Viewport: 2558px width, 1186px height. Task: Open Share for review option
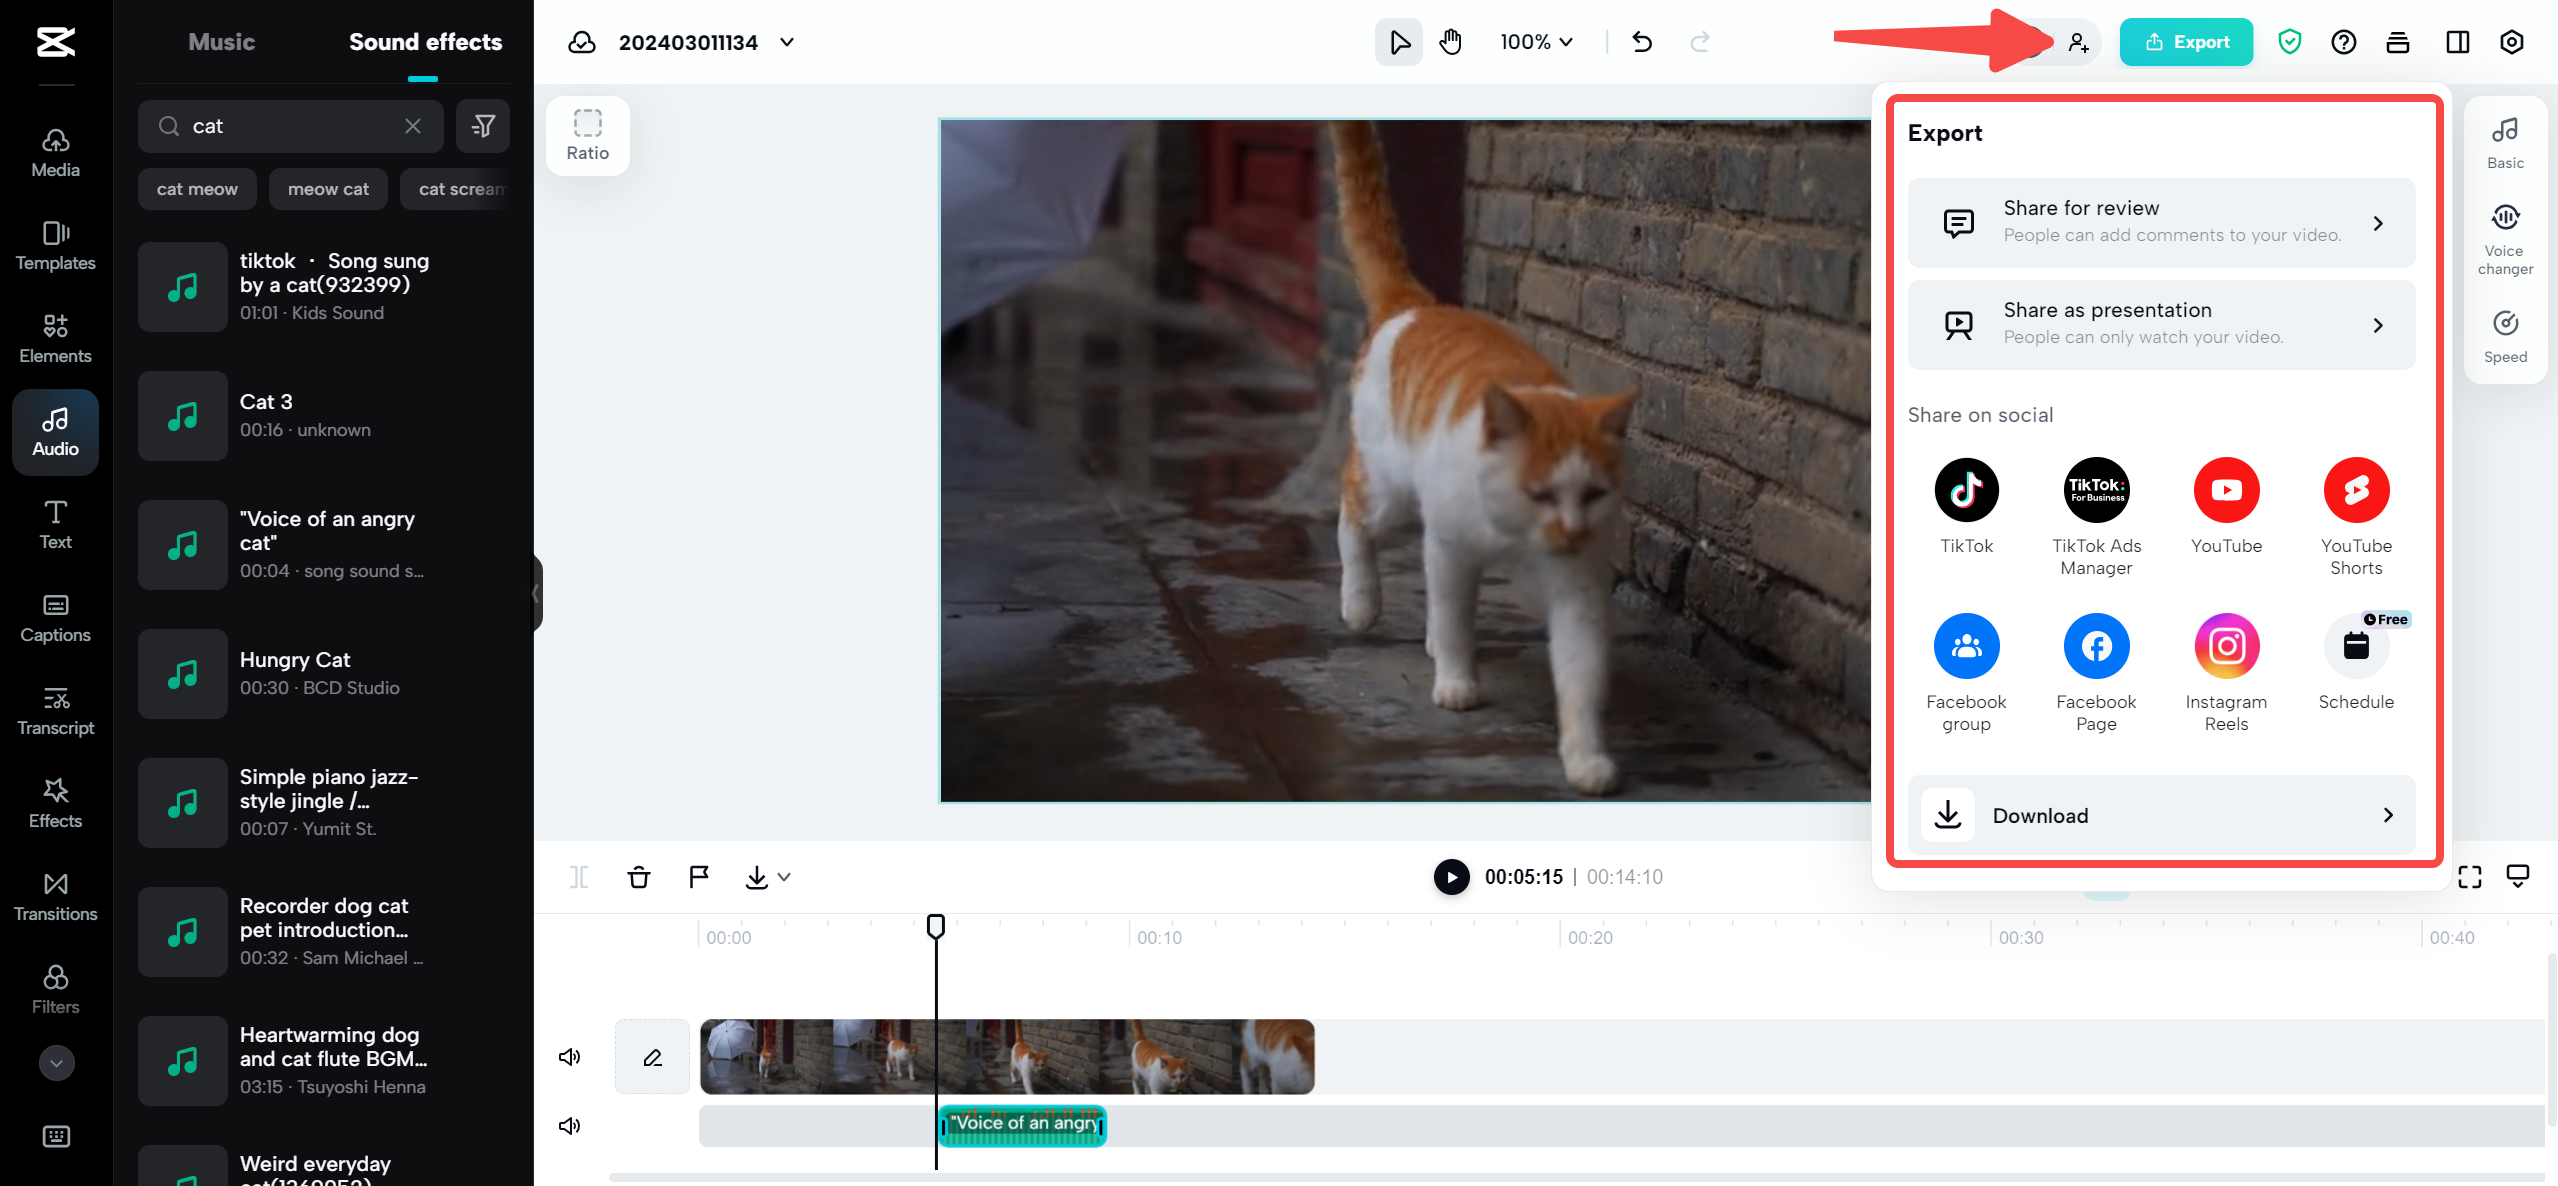[2160, 222]
